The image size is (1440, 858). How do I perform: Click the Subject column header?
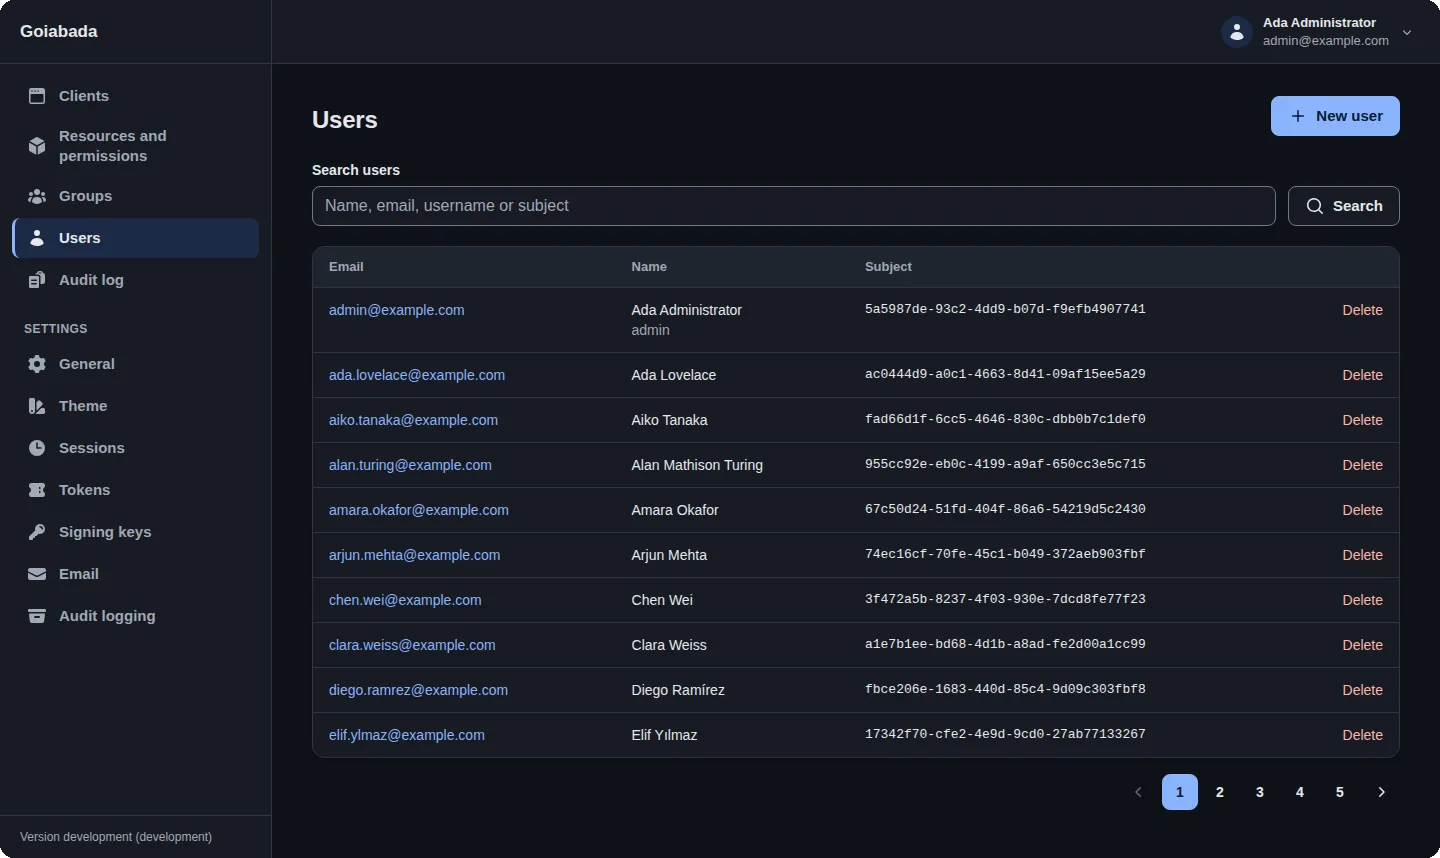pos(888,267)
